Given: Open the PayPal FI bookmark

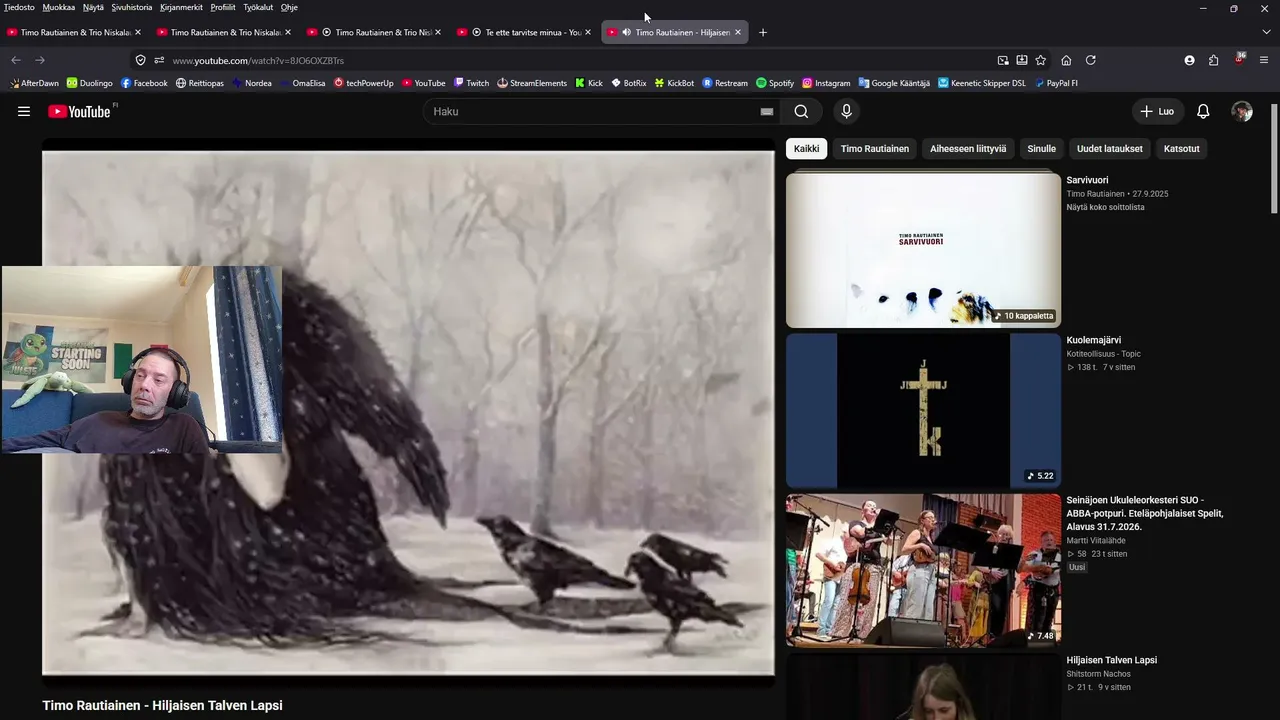Looking at the screenshot, I should (1056, 83).
